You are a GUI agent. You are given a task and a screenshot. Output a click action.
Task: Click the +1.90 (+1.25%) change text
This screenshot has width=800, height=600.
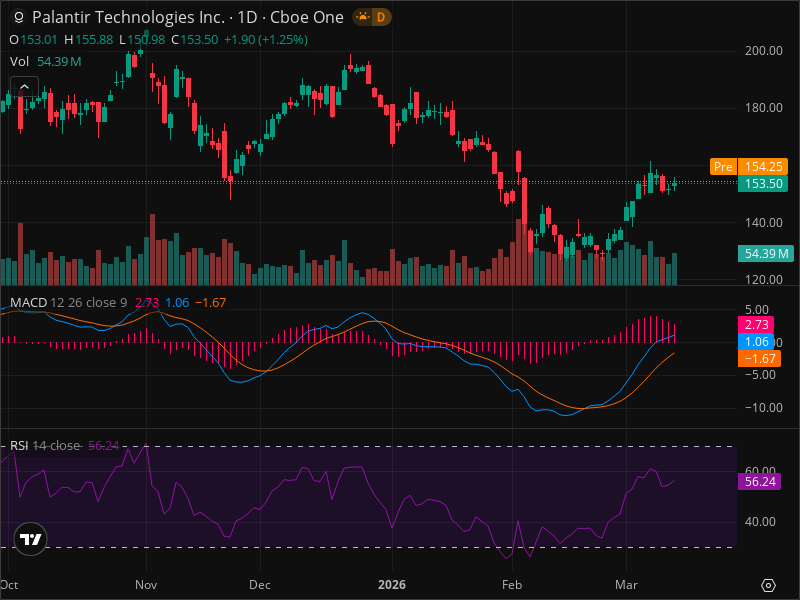(266, 40)
